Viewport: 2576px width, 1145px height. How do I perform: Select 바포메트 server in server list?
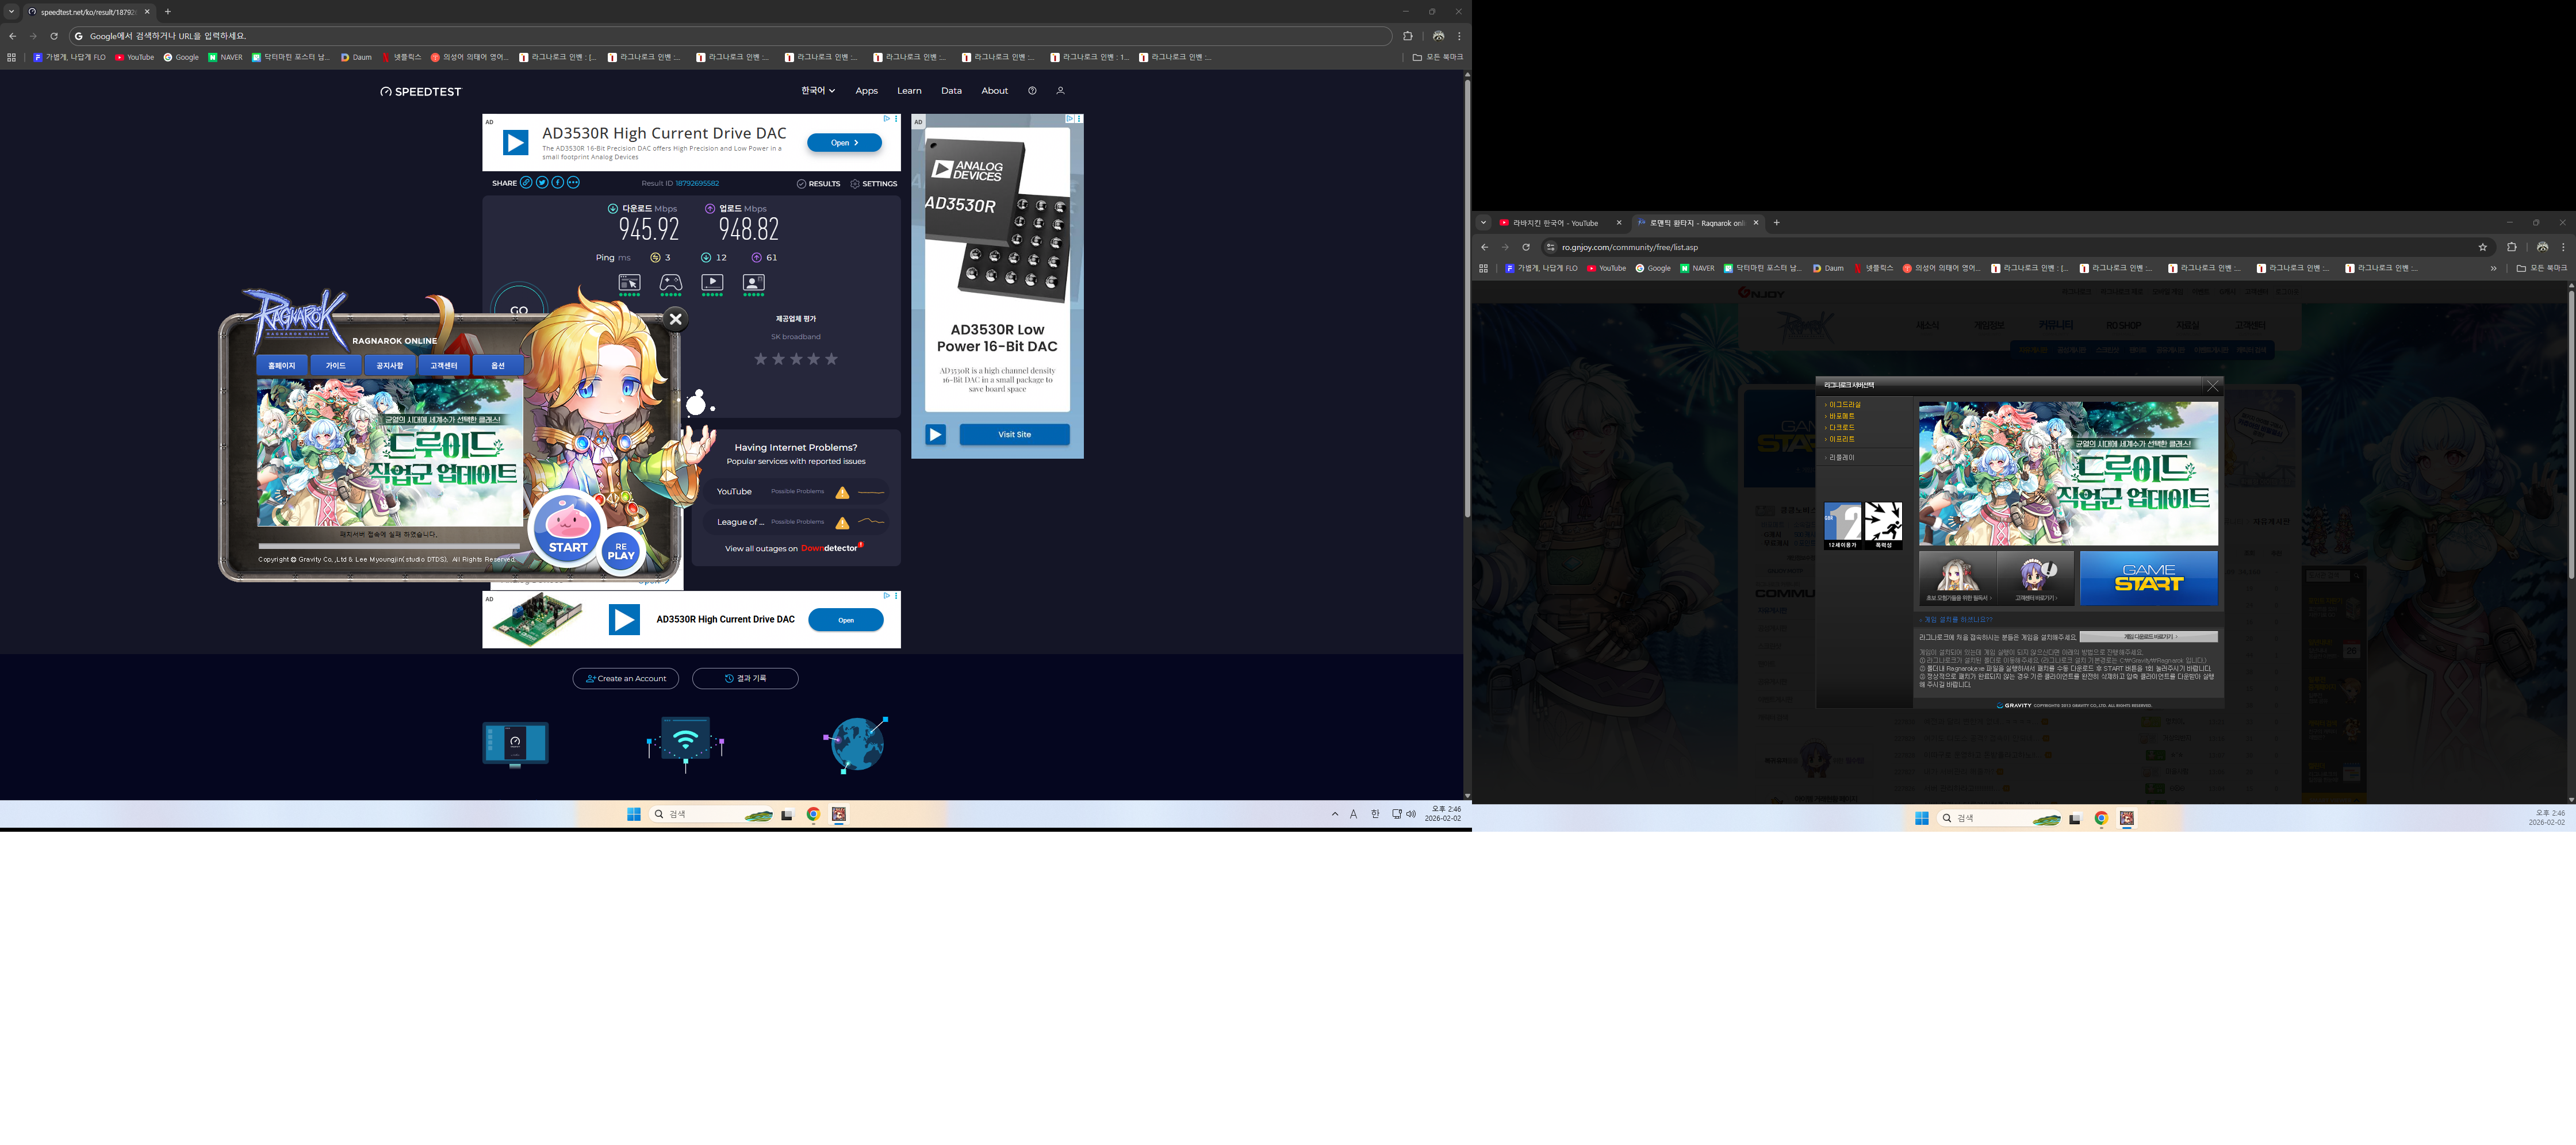coord(1841,416)
